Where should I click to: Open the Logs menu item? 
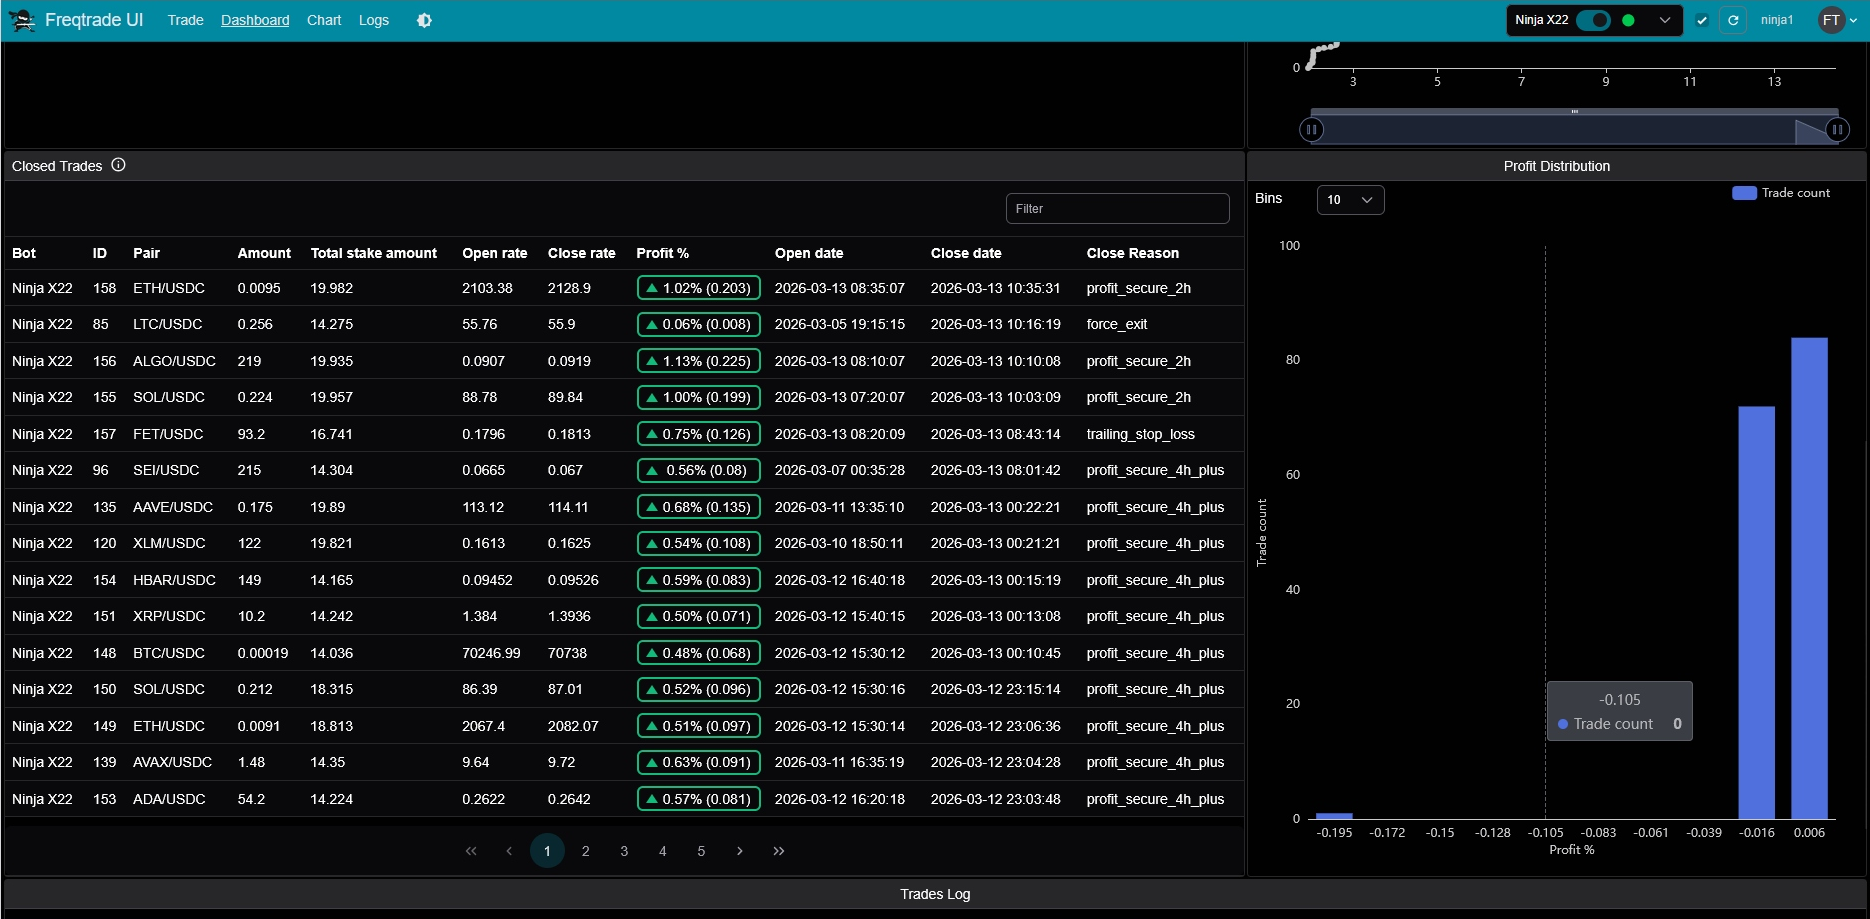tap(374, 20)
